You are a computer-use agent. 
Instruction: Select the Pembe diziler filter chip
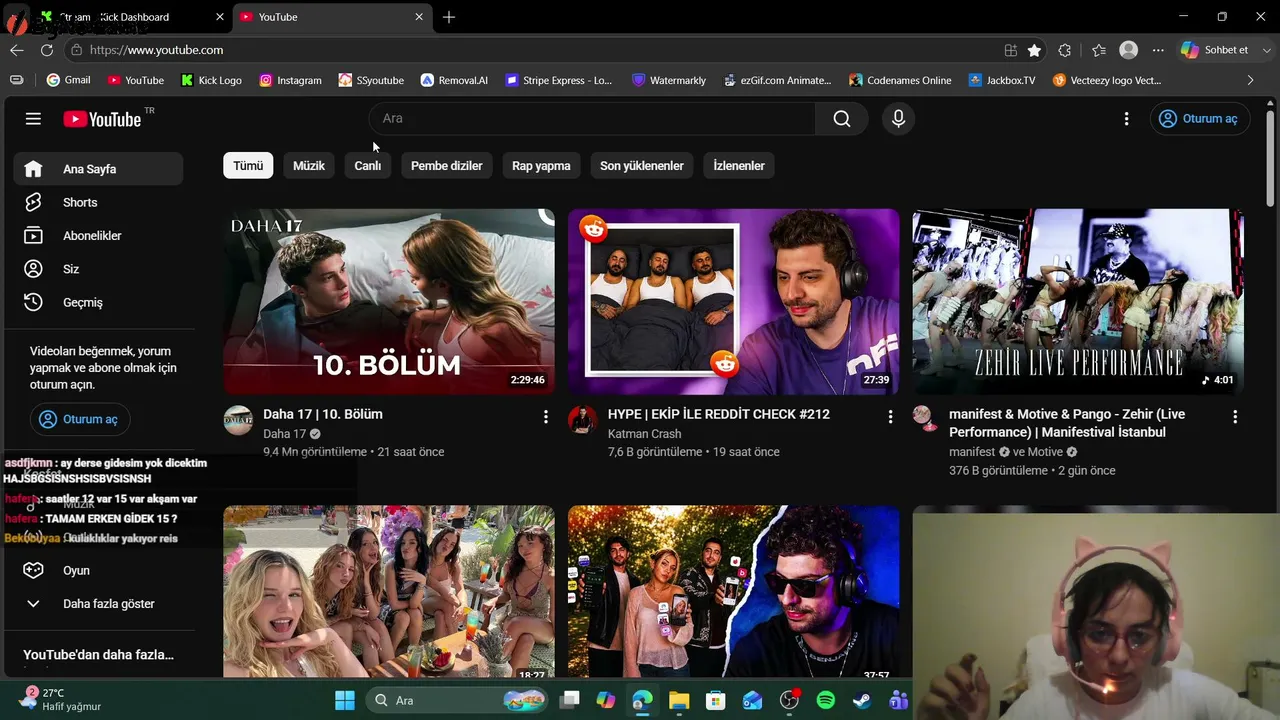[447, 166]
